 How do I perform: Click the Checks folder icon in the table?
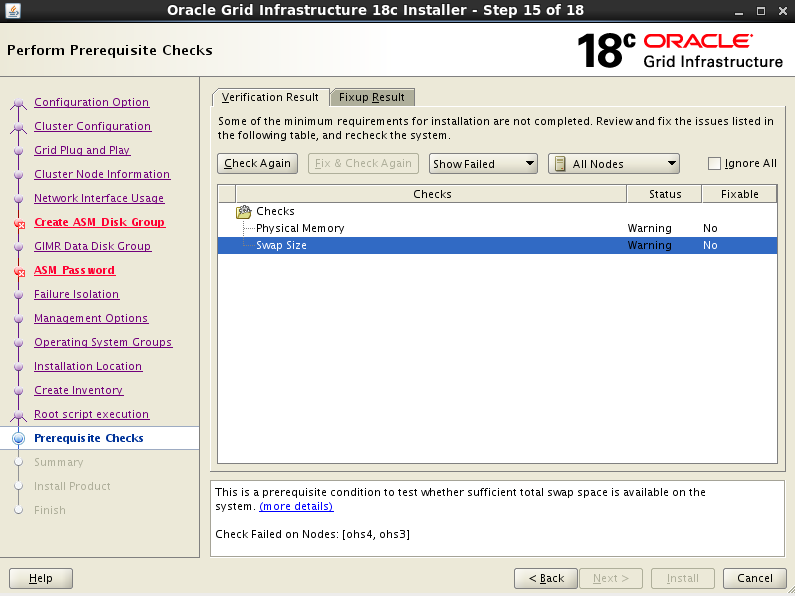244,211
